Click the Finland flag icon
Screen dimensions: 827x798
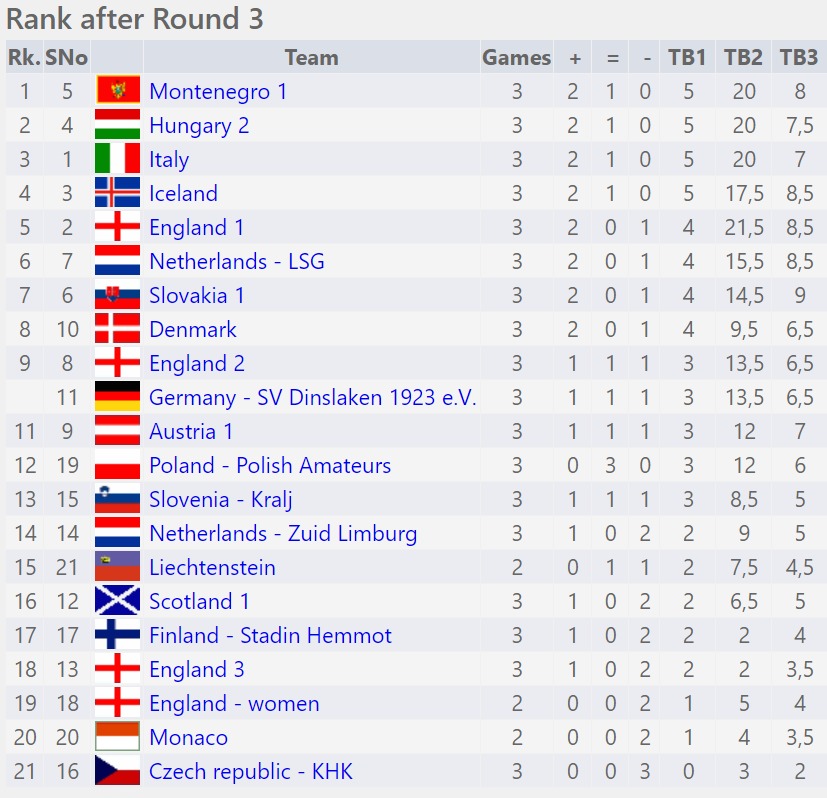[117, 636]
